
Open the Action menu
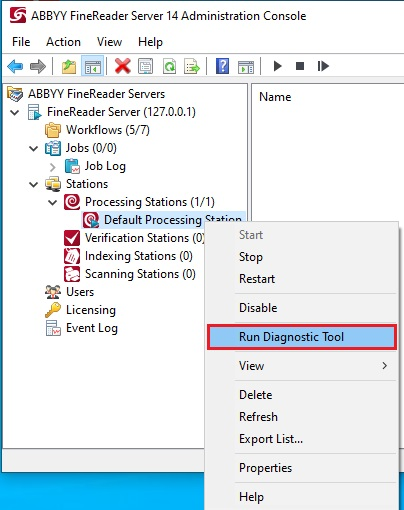point(63,42)
